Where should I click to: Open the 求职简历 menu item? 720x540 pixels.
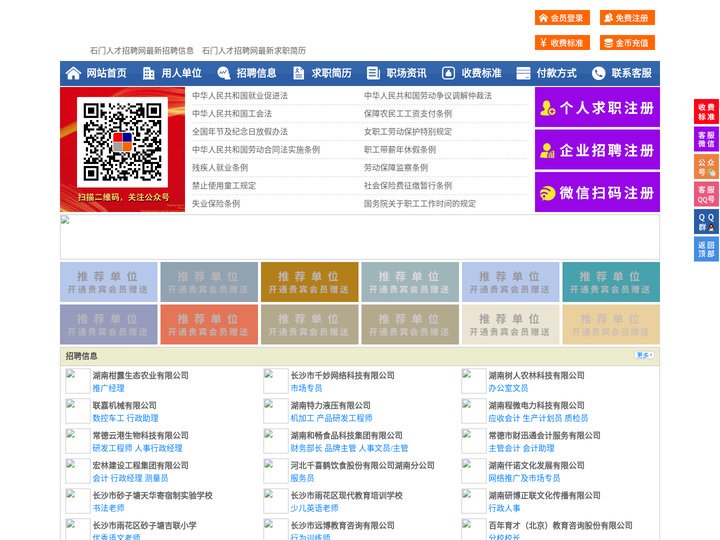click(332, 73)
